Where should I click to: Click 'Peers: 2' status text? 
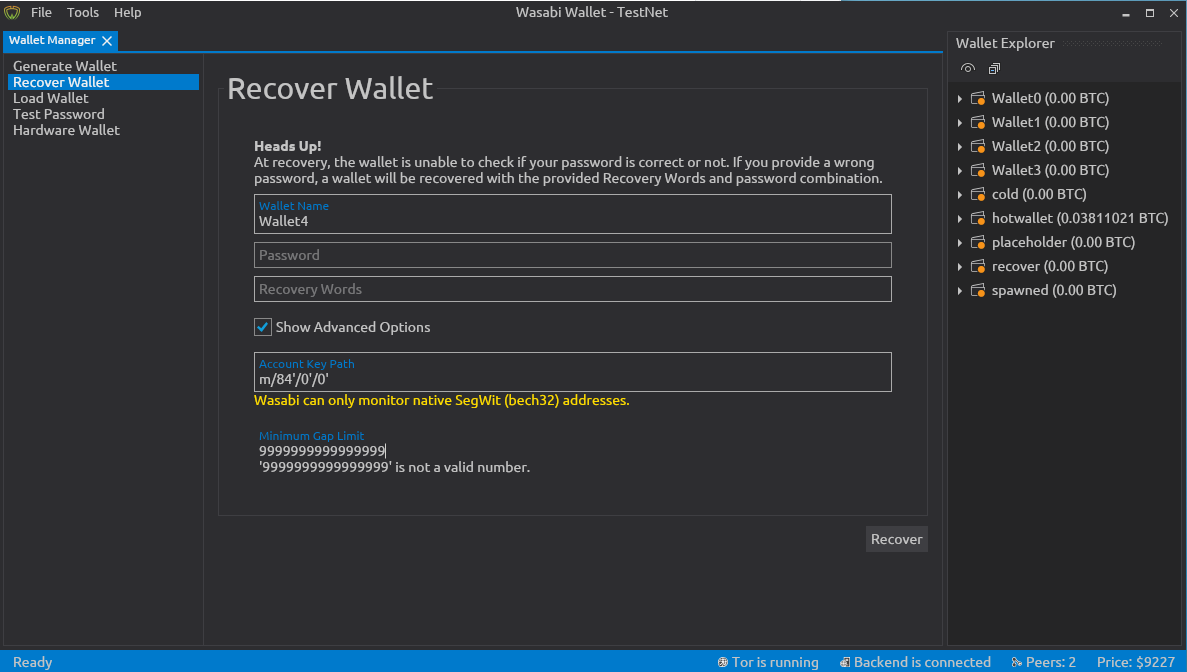[x=1051, y=662]
